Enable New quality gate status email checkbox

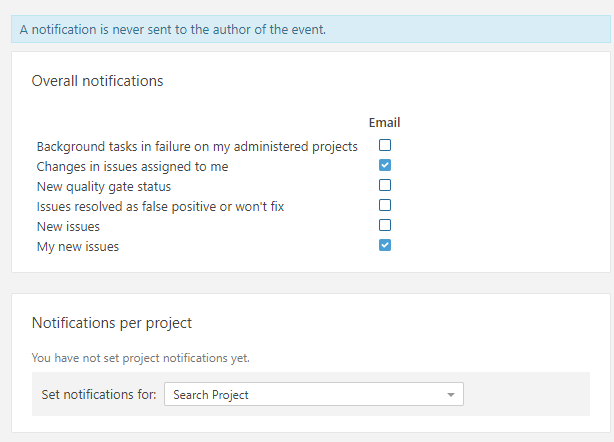385,186
